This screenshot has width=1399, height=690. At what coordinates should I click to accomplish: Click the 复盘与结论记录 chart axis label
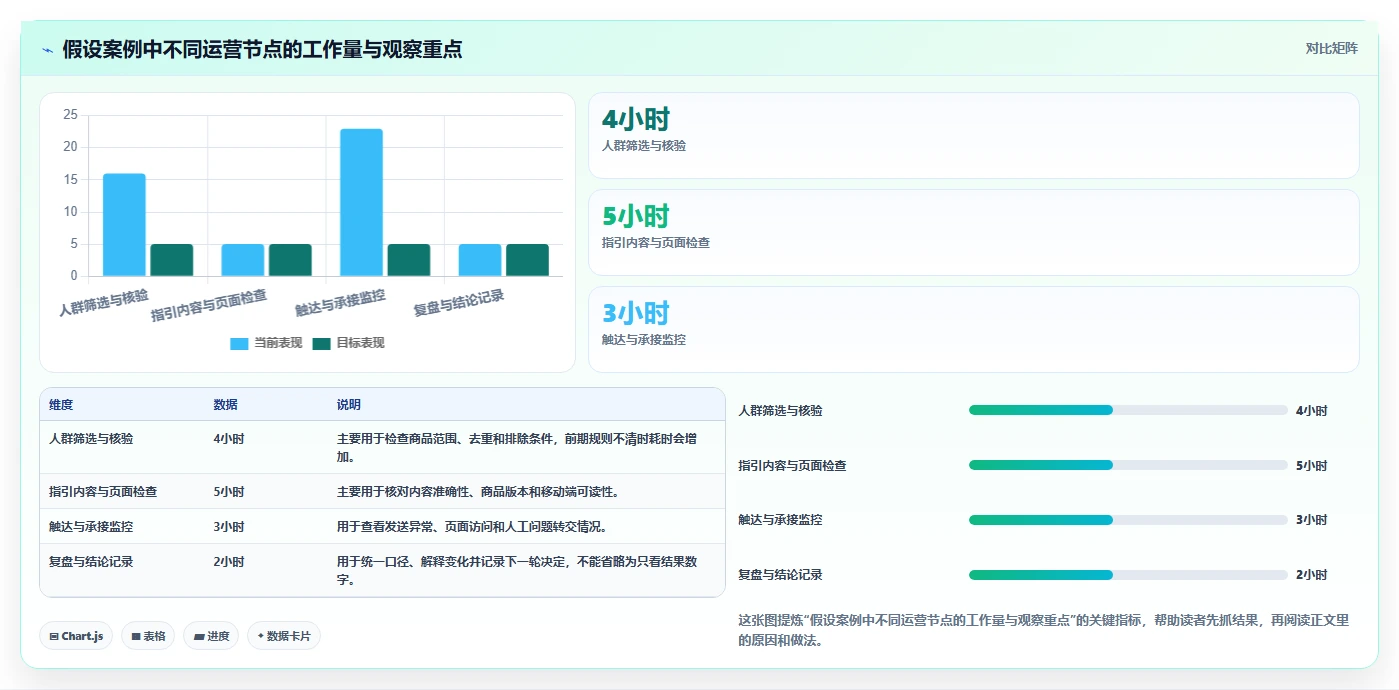point(459,302)
